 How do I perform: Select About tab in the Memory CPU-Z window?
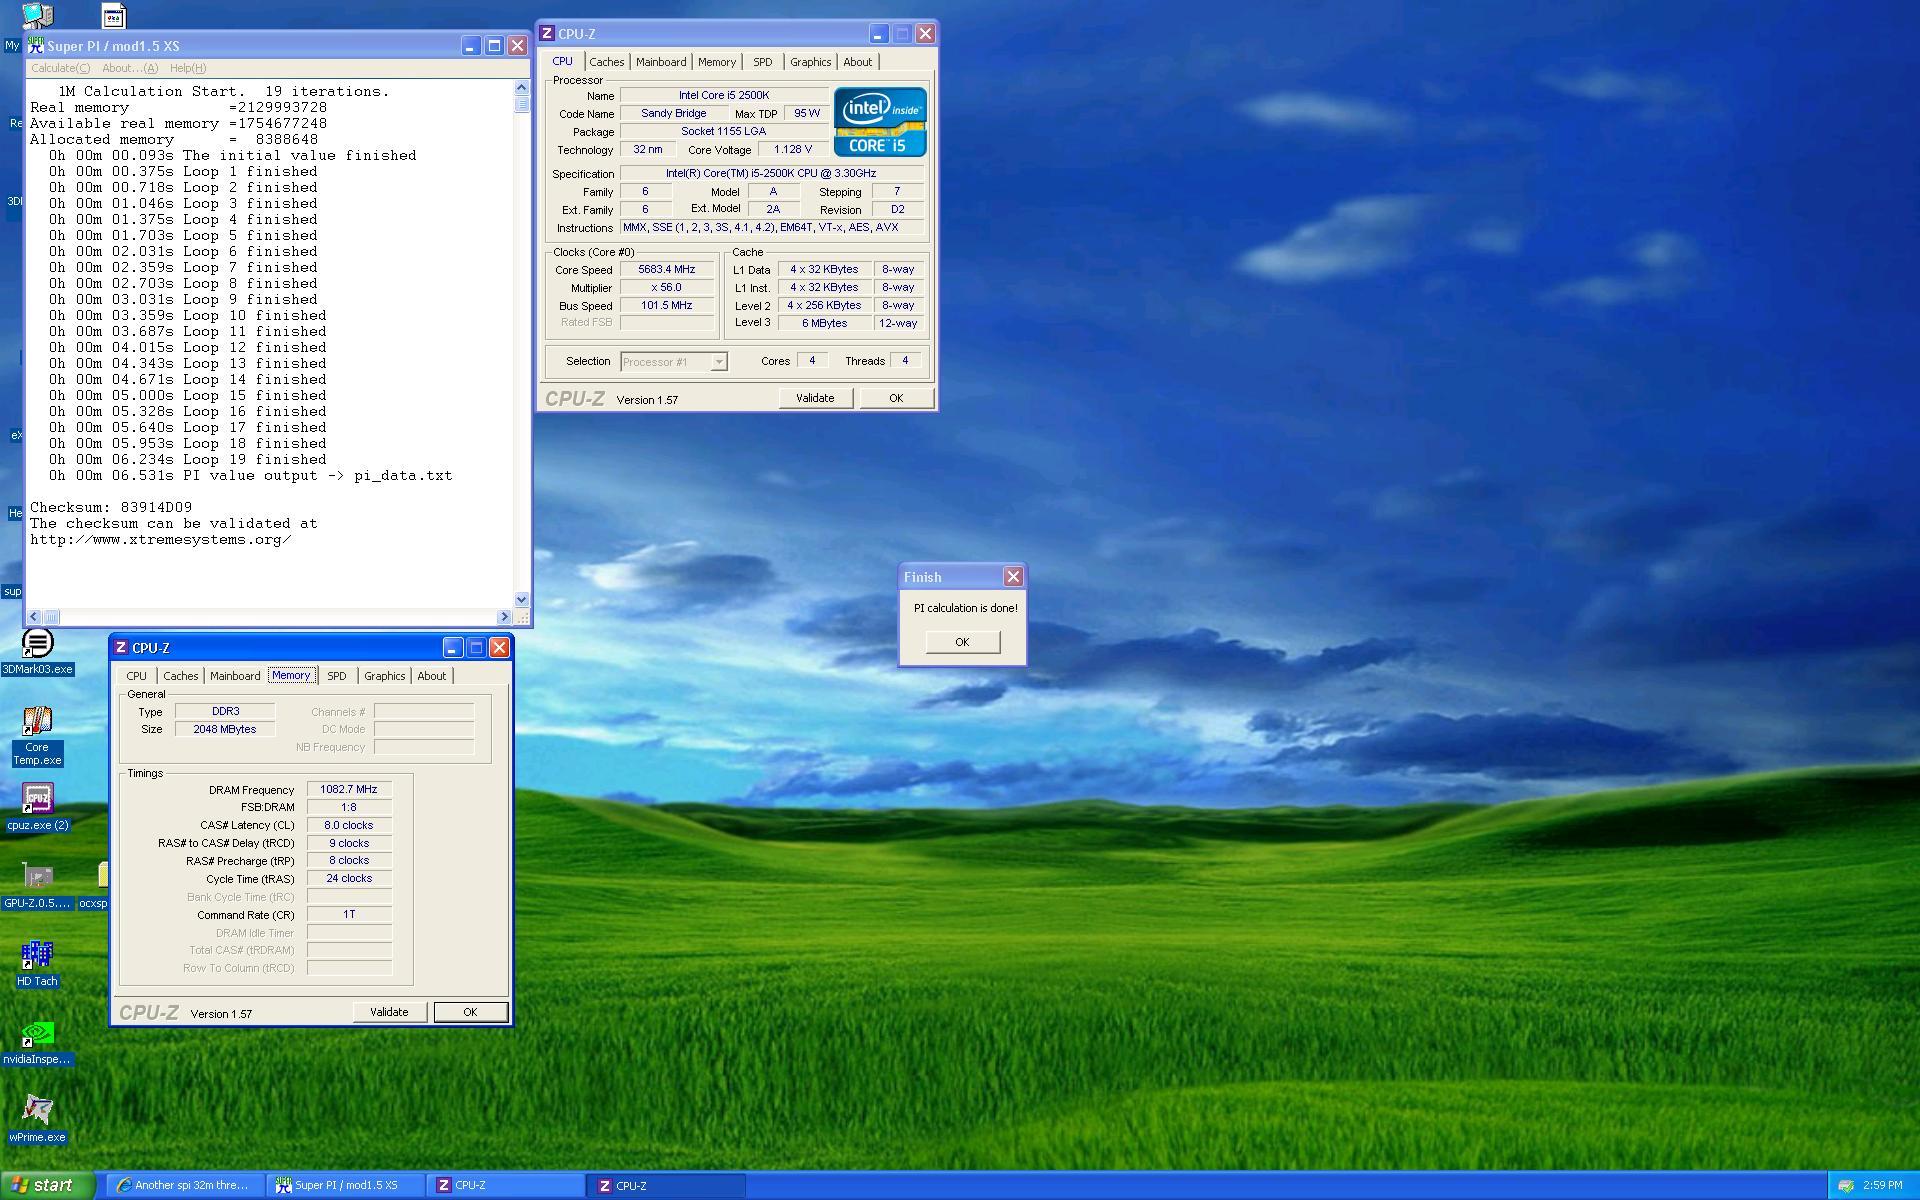(431, 676)
